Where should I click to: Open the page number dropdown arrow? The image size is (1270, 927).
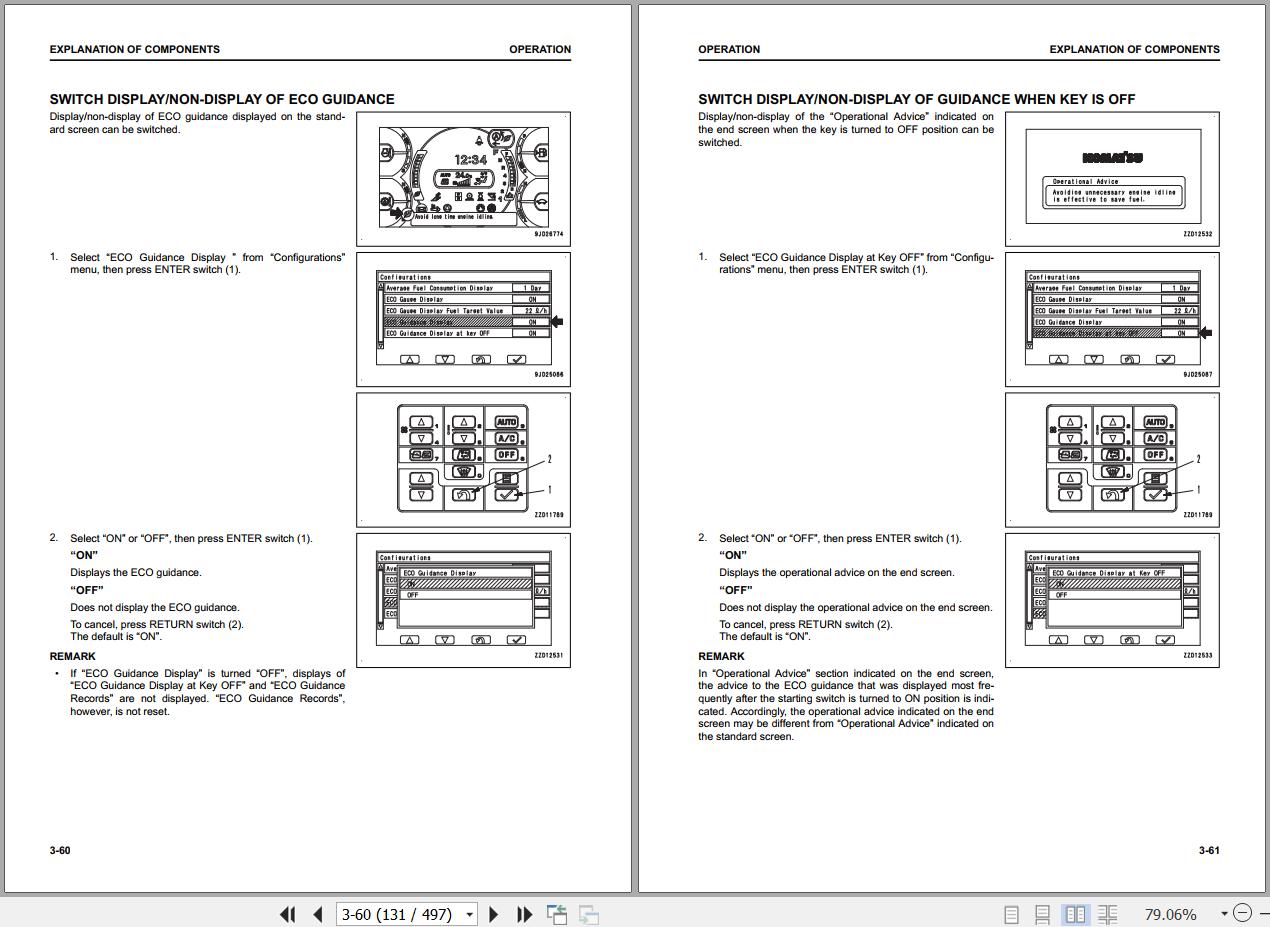[469, 914]
